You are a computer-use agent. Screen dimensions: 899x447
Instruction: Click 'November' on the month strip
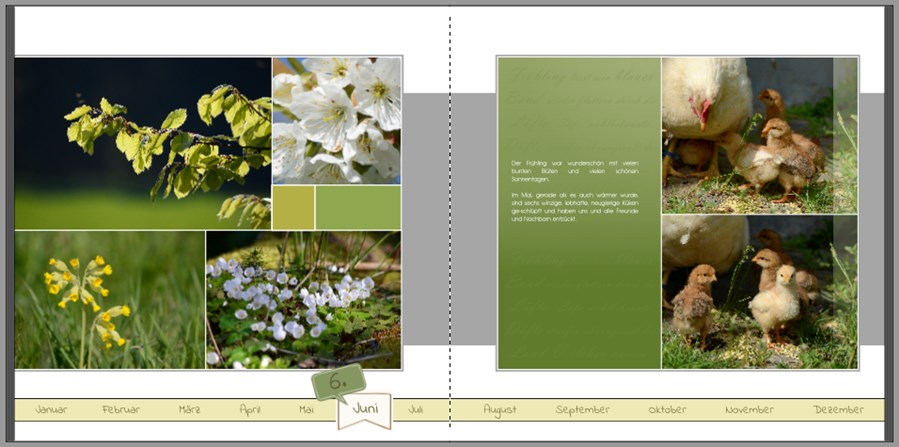749,410
